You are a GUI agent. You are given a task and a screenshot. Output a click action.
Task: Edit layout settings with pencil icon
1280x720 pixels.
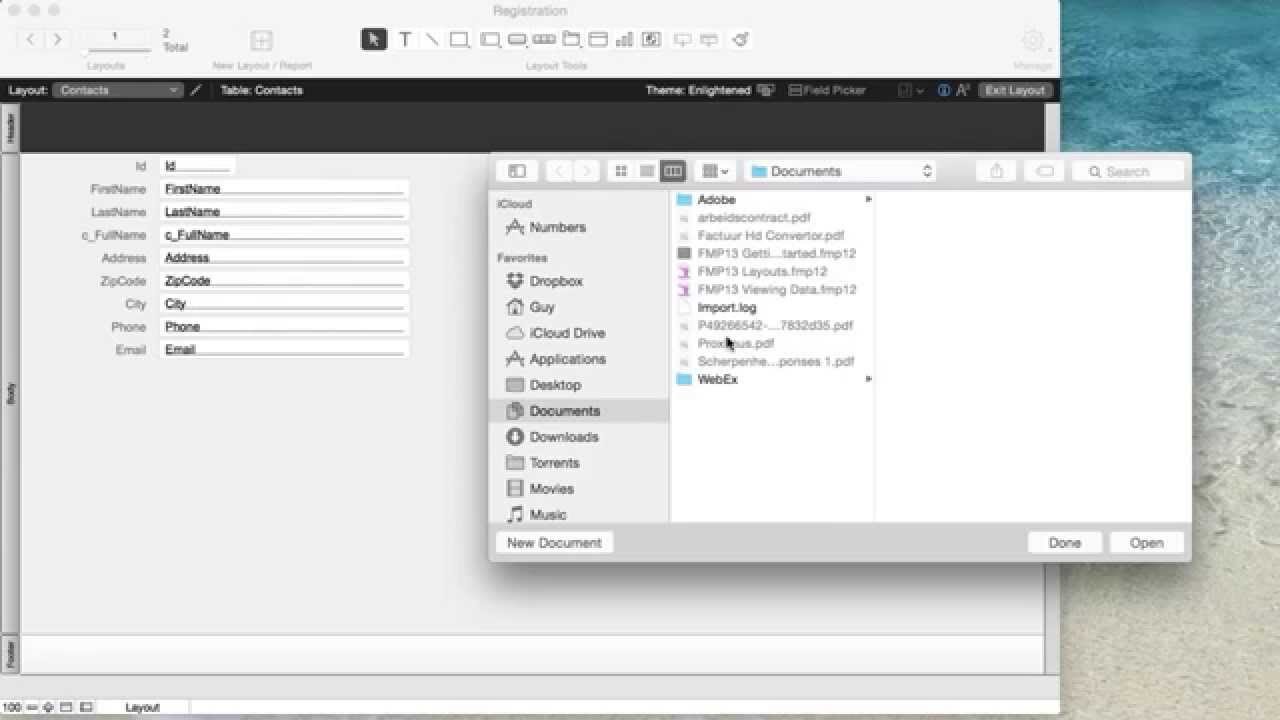(196, 90)
